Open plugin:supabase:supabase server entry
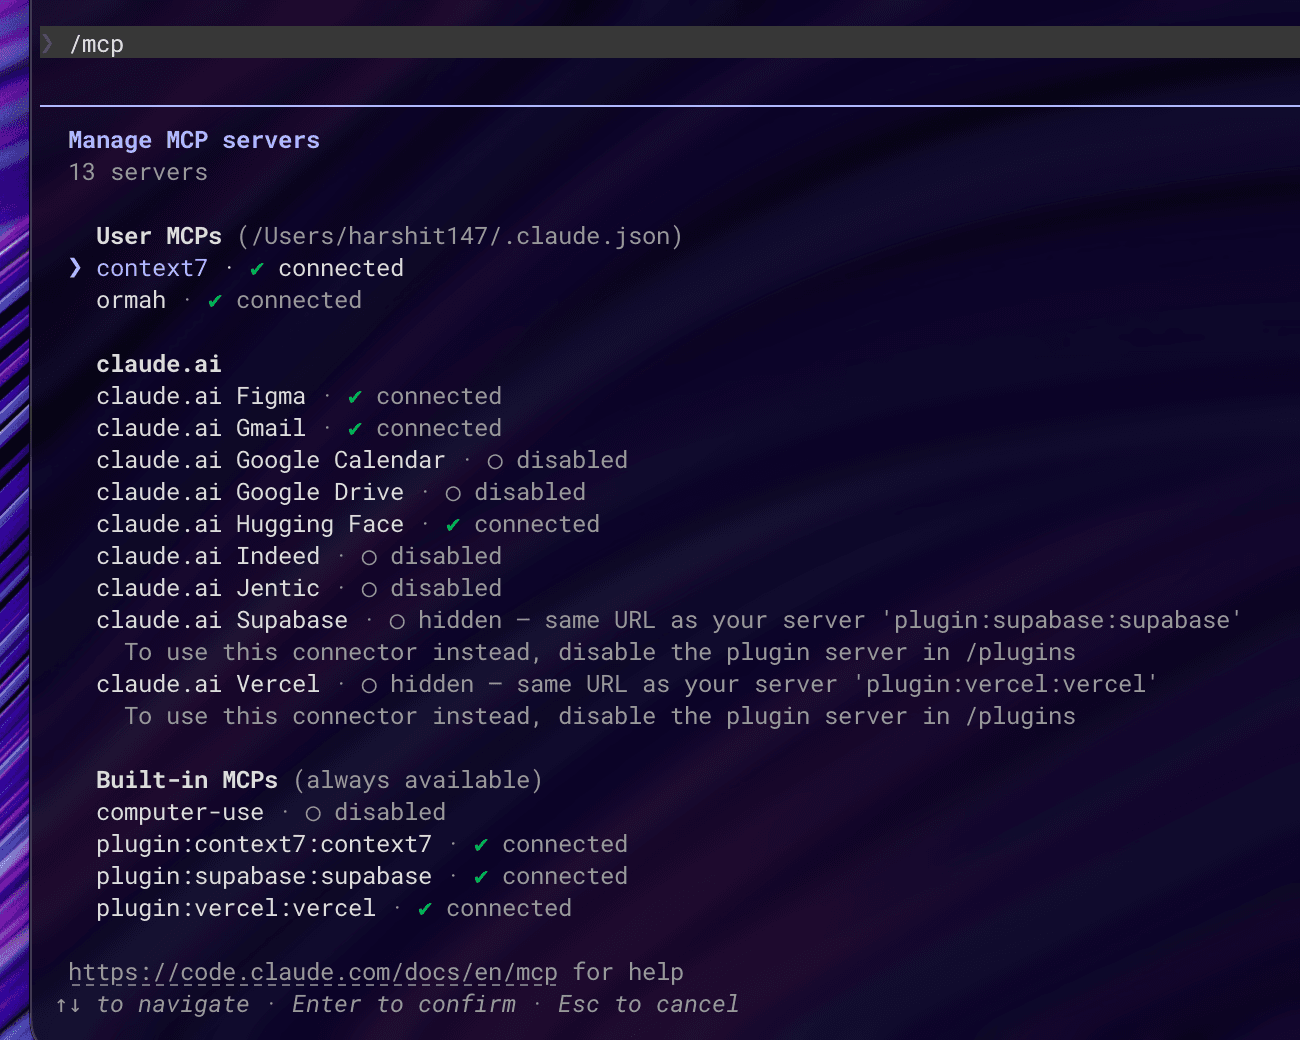 coord(362,876)
